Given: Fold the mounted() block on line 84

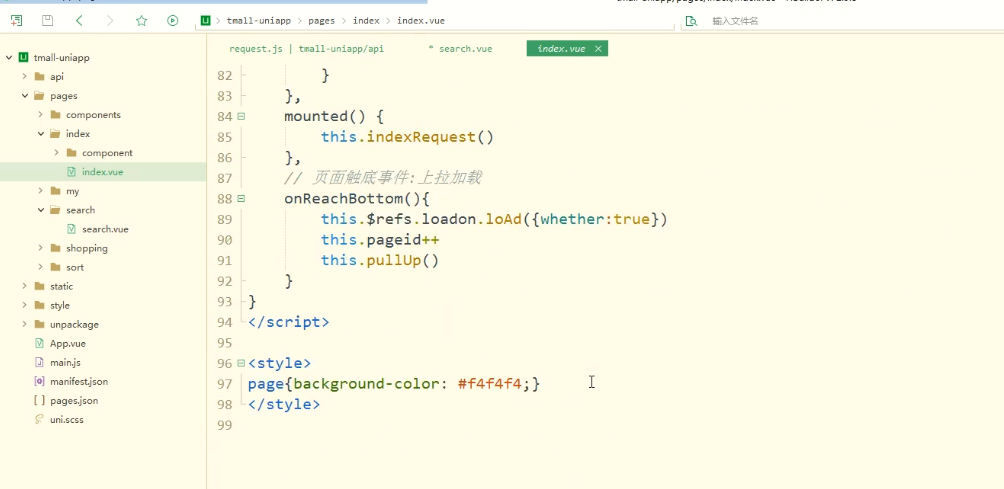Looking at the screenshot, I should (241, 116).
